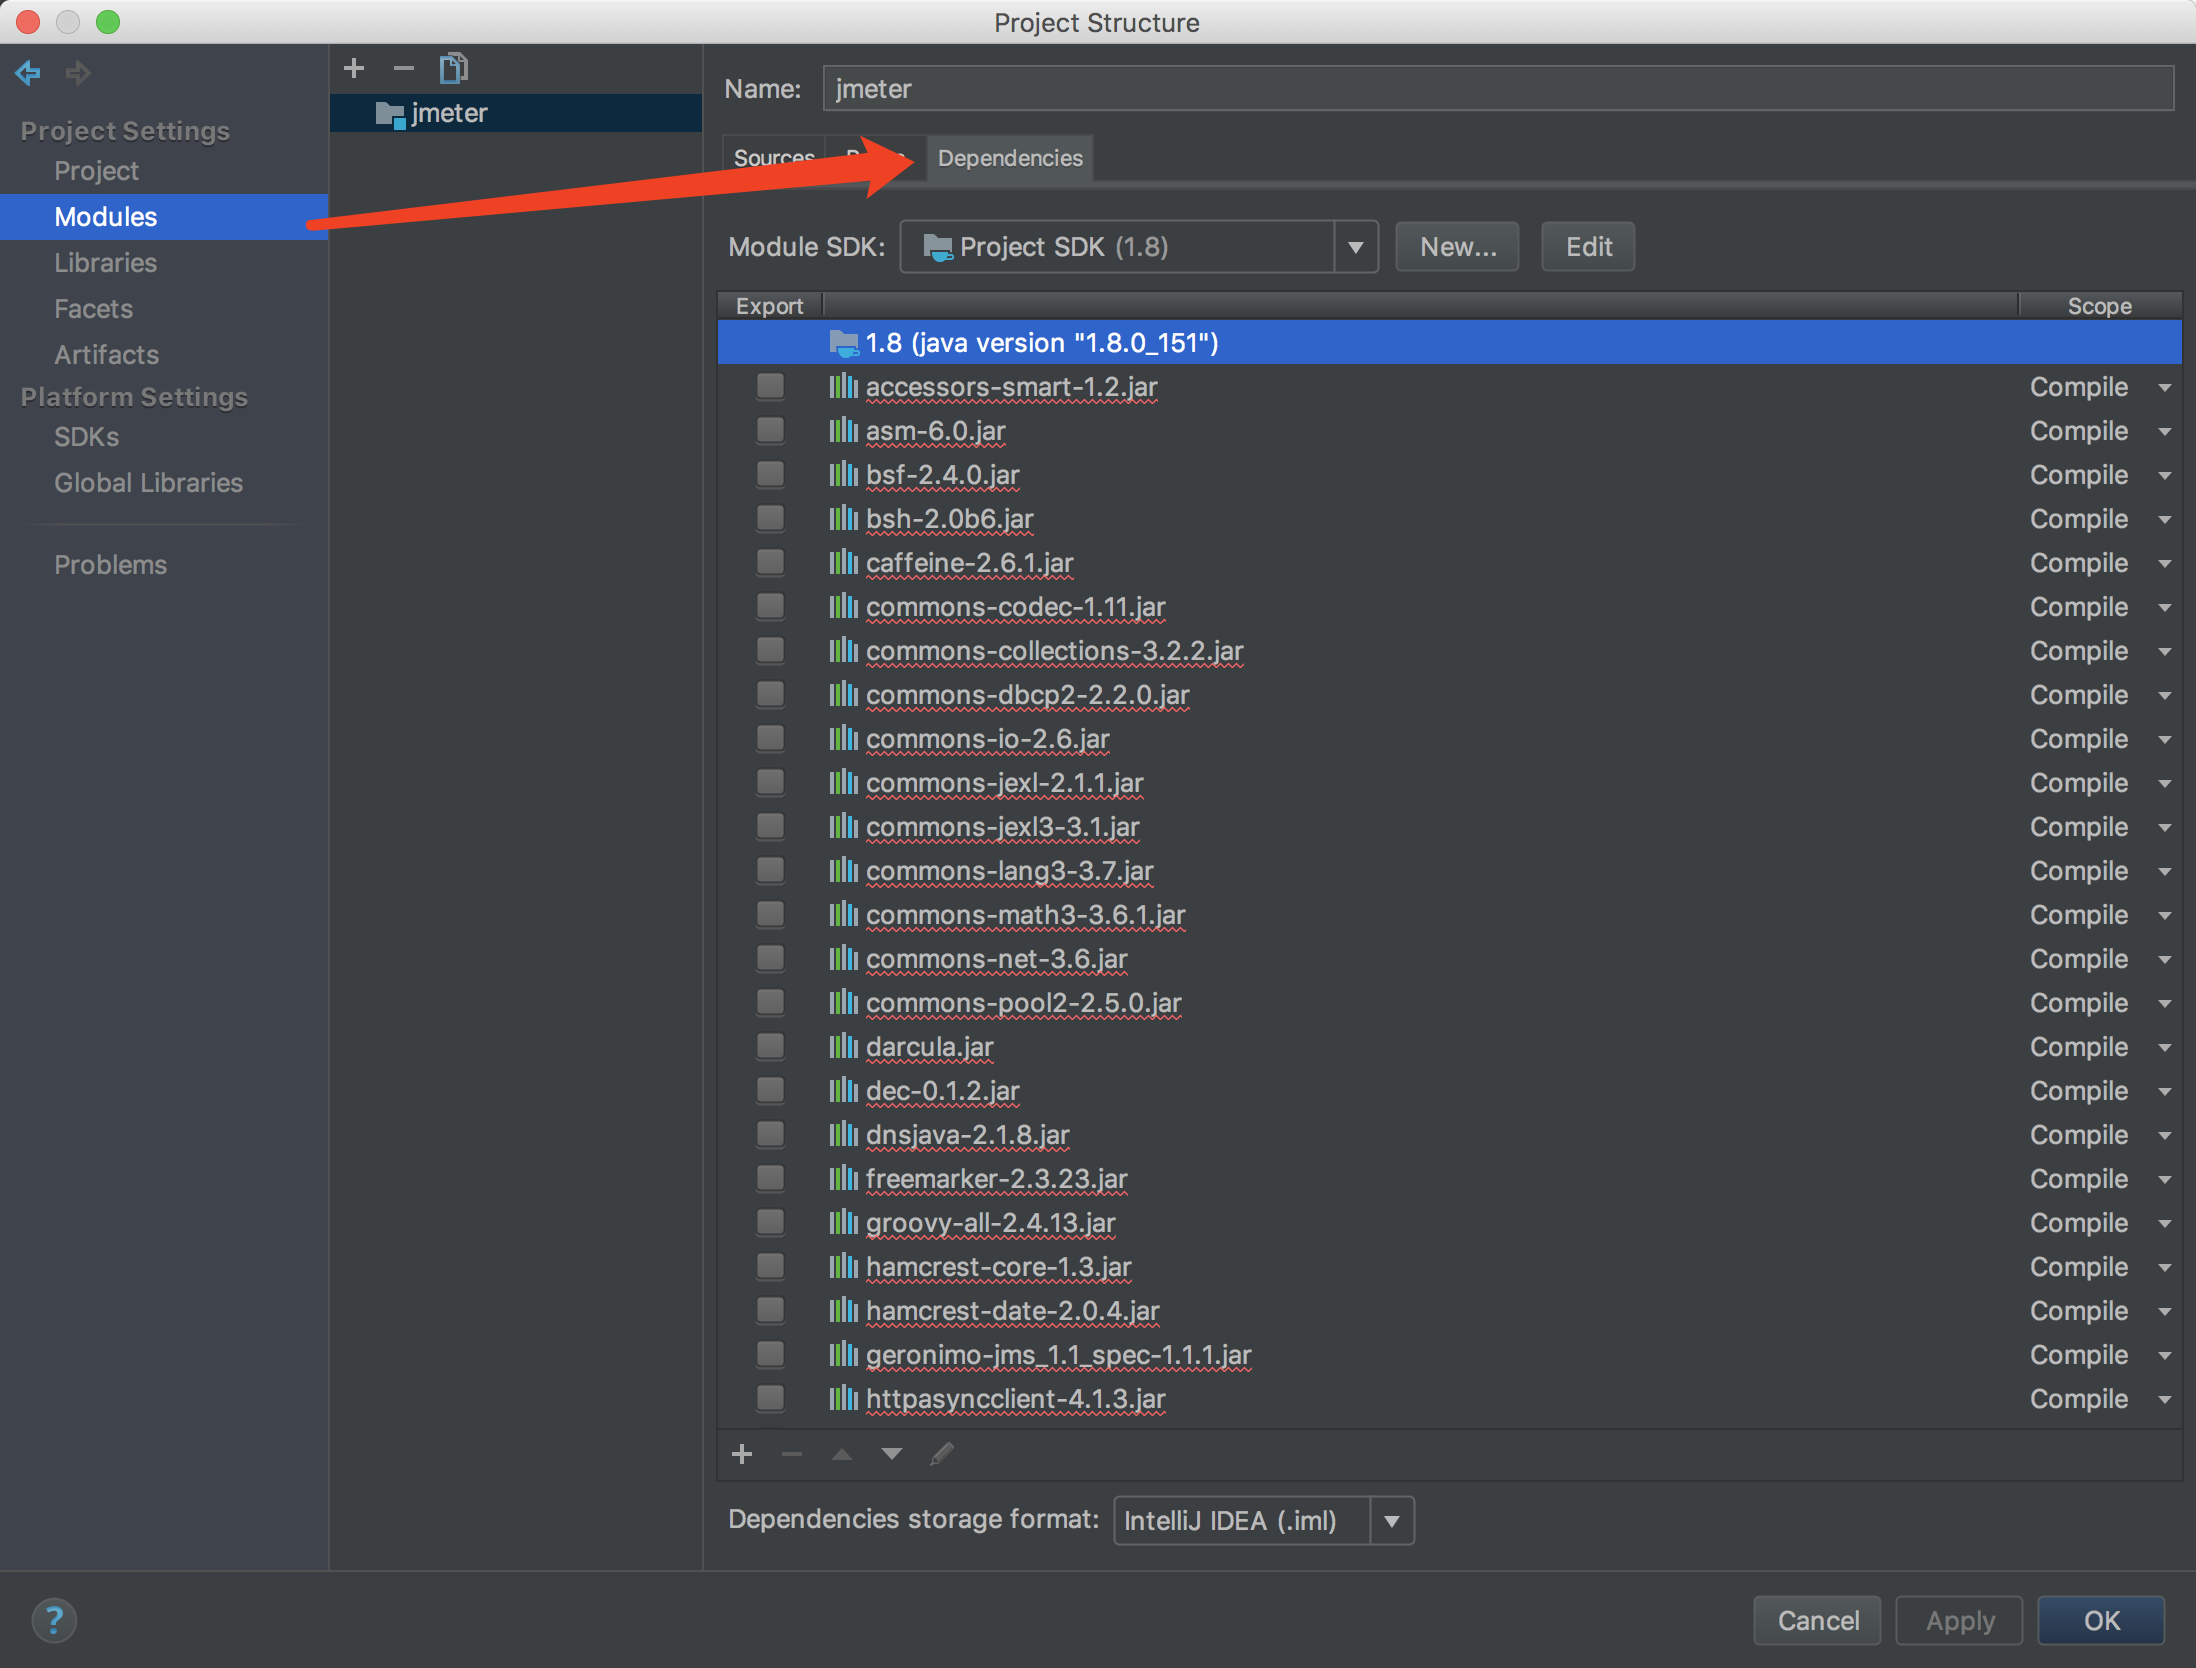The width and height of the screenshot is (2196, 1668).
Task: Open scope dropdown for darcula.jar
Action: click(2164, 1048)
